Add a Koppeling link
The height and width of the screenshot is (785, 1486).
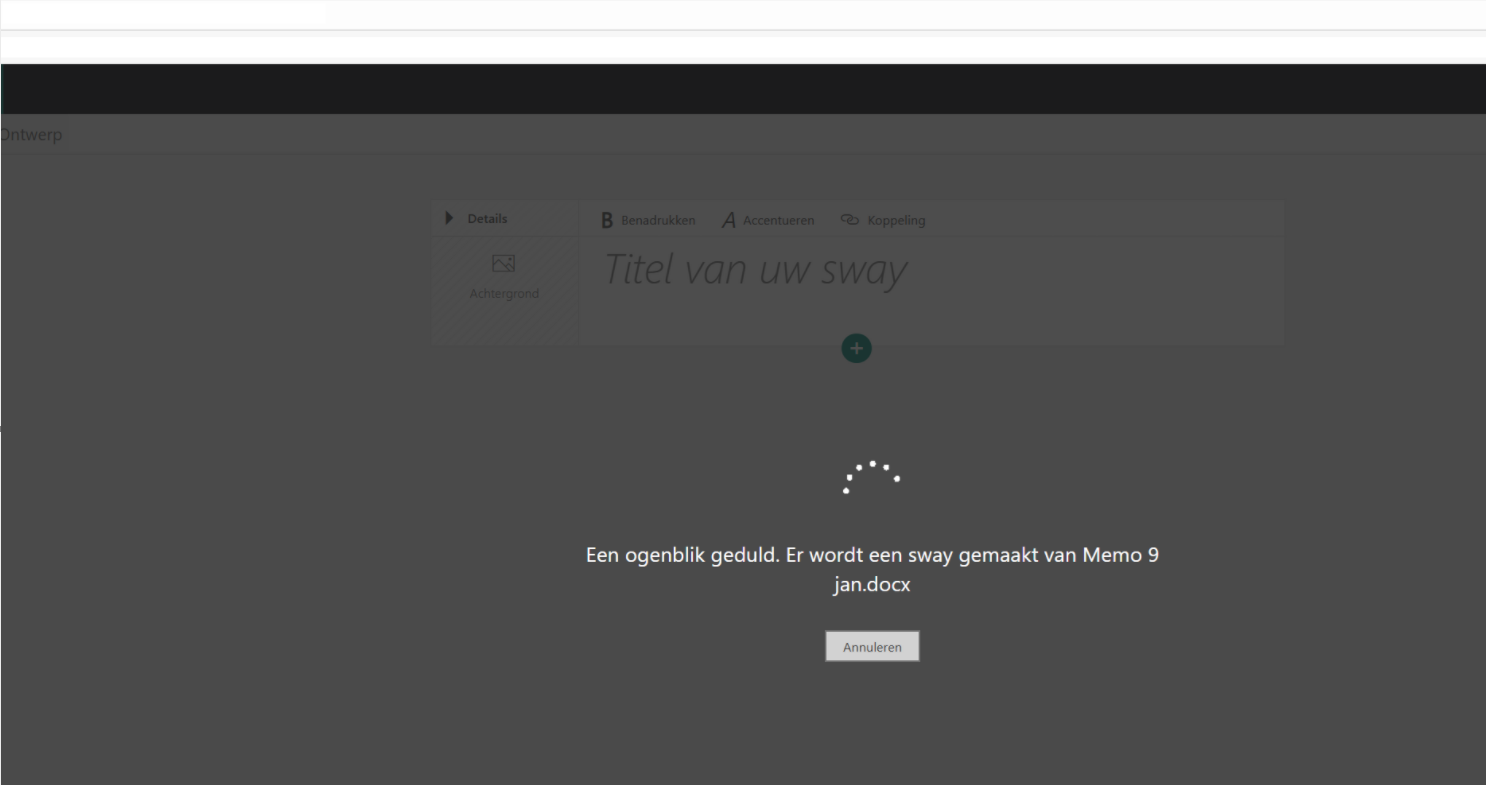883,221
